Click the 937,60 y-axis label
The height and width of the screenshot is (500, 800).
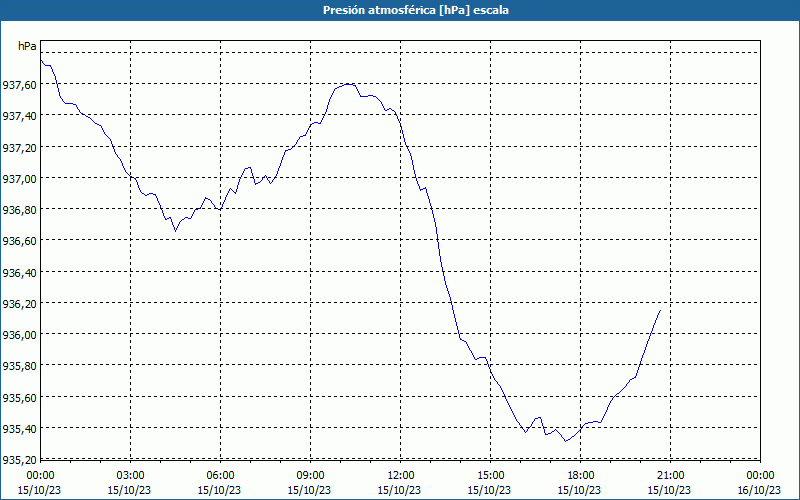point(20,85)
